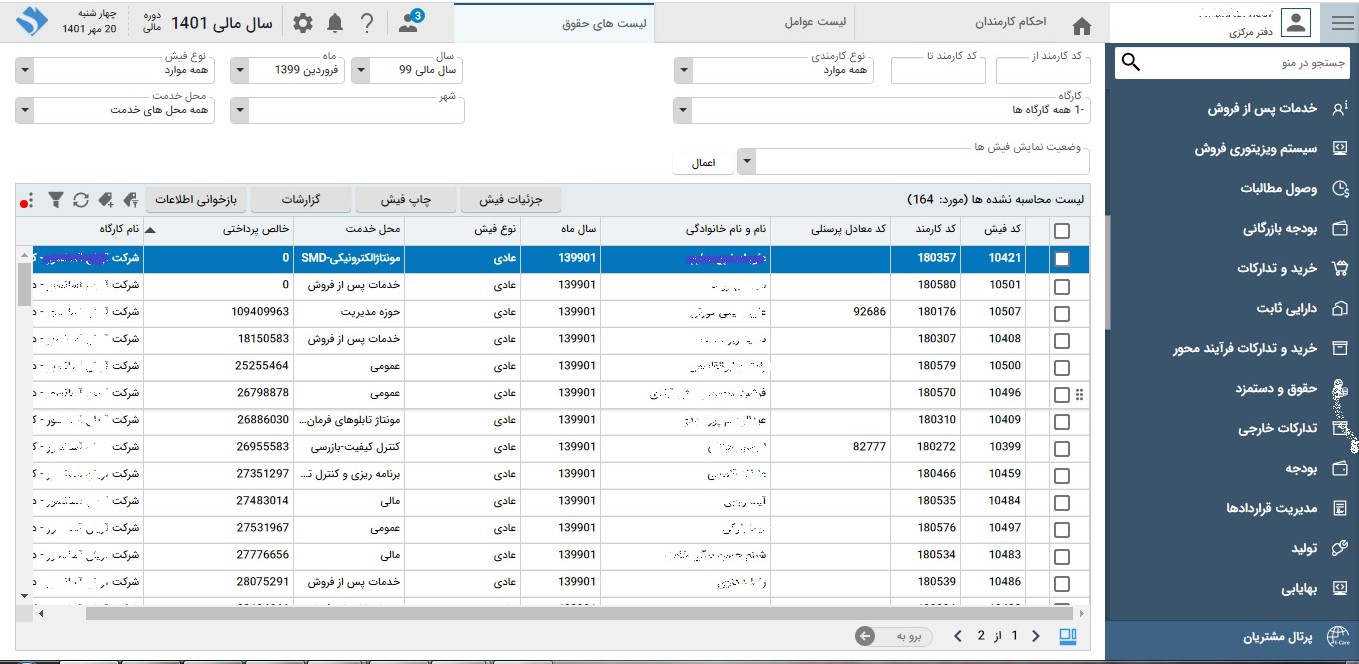The image size is (1359, 664).
Task: Open the users icon with badge 3
Action: point(409,22)
